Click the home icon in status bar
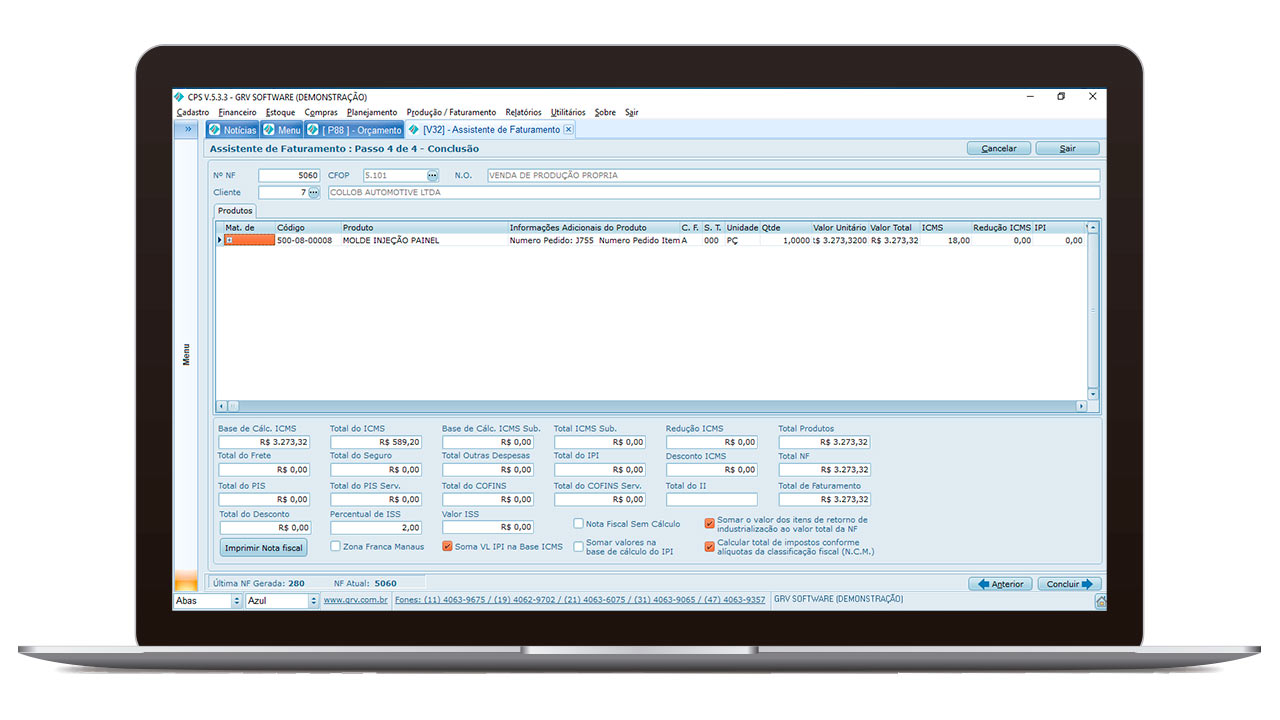 pos(1101,602)
